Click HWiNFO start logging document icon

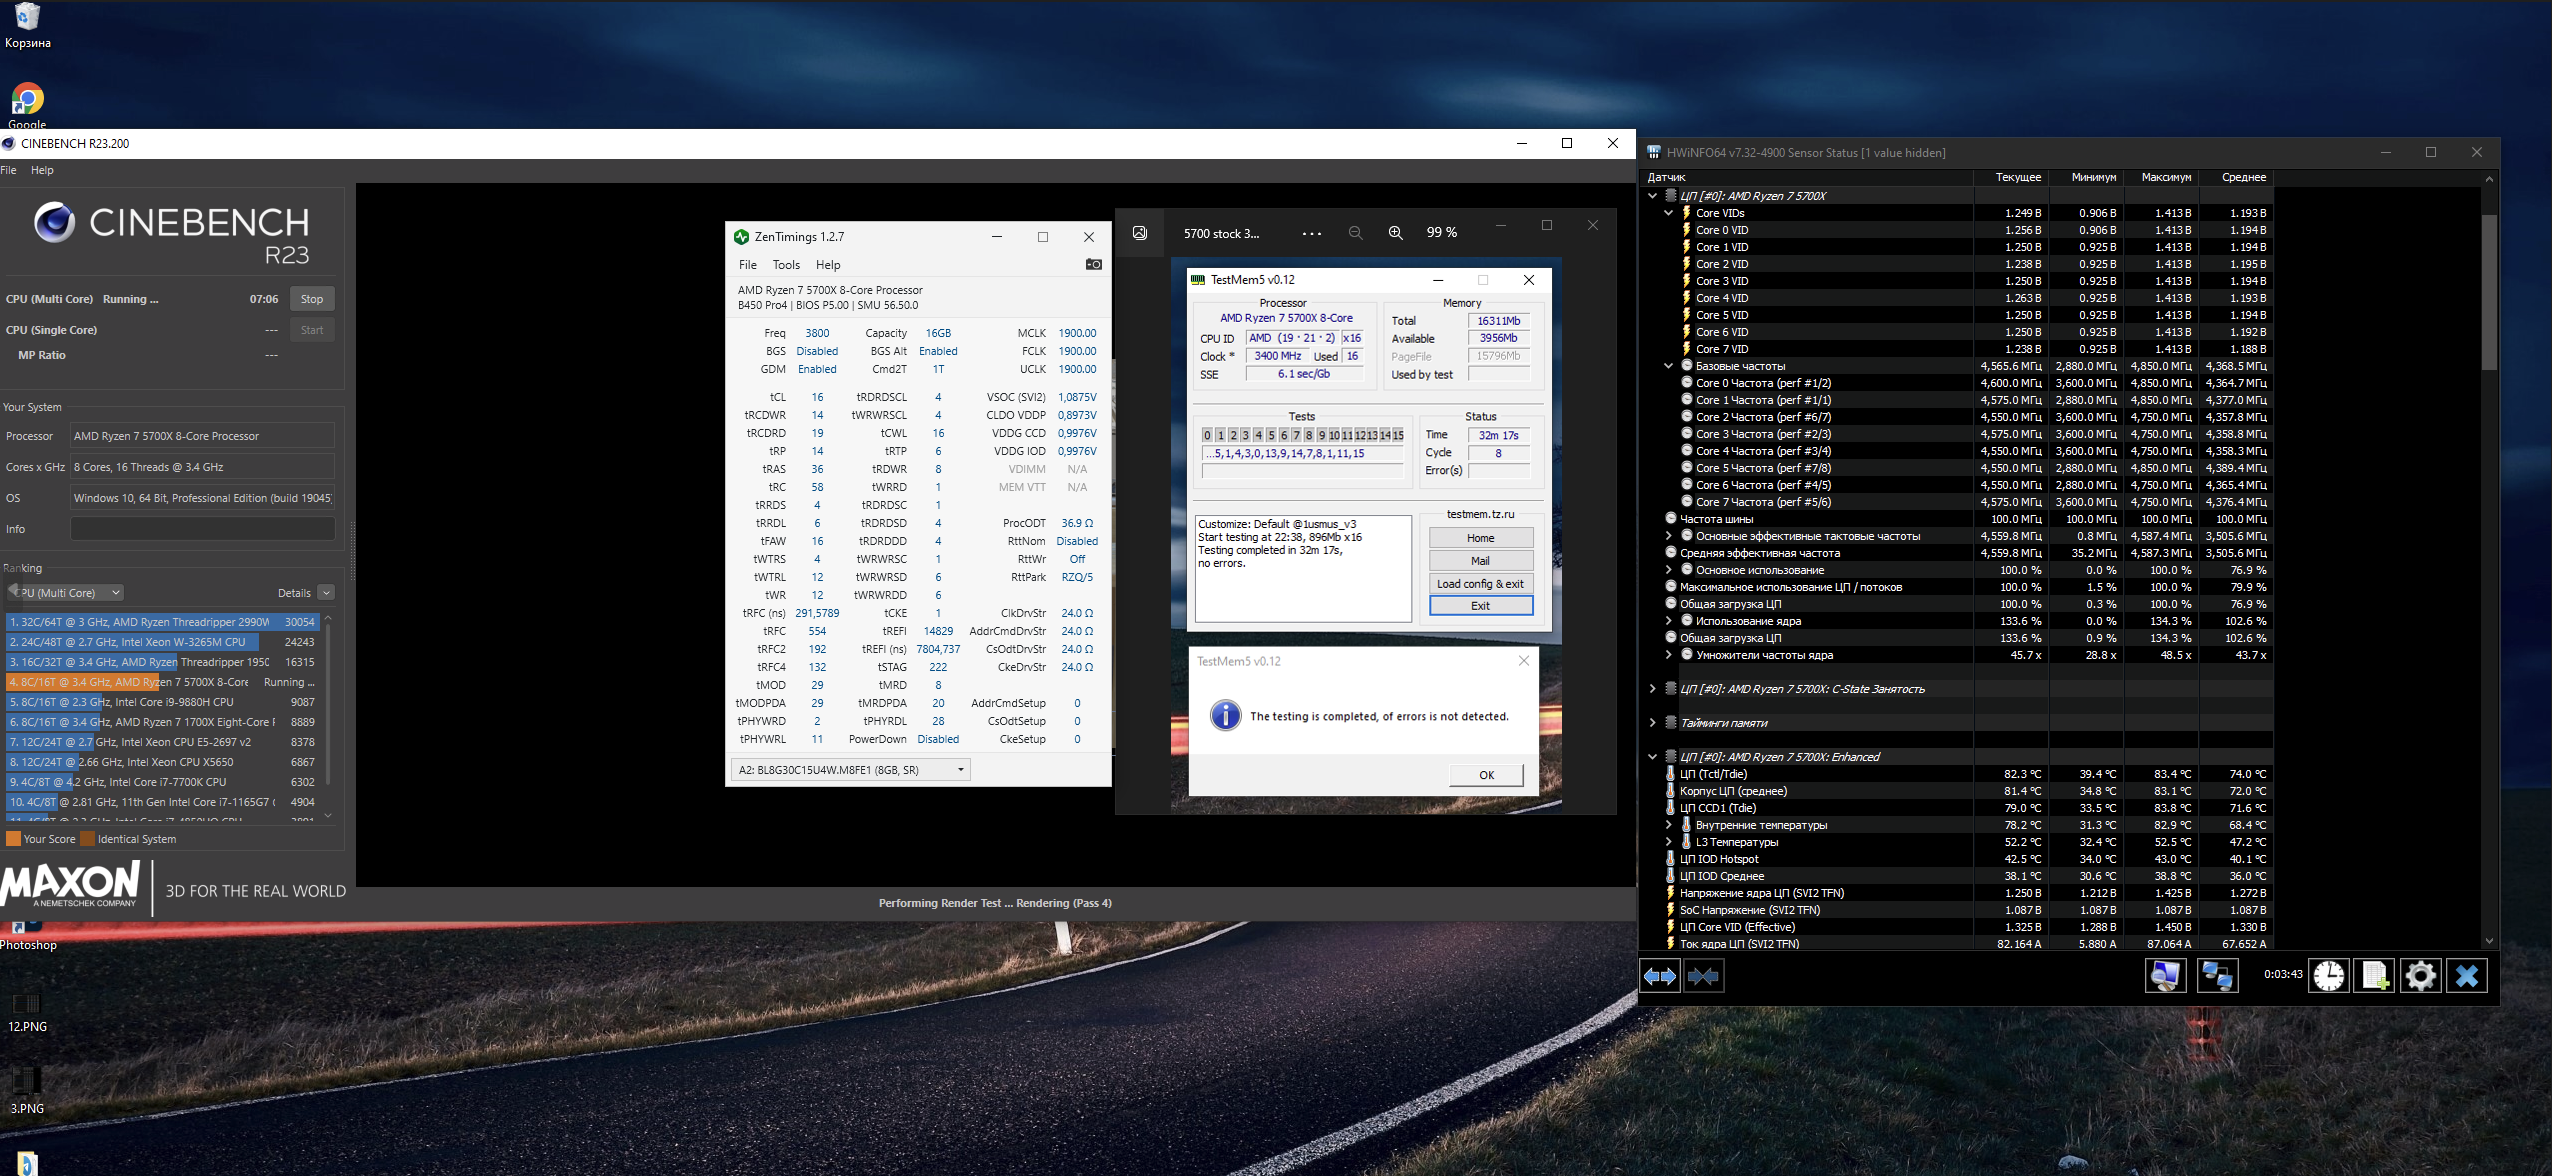coord(2375,976)
